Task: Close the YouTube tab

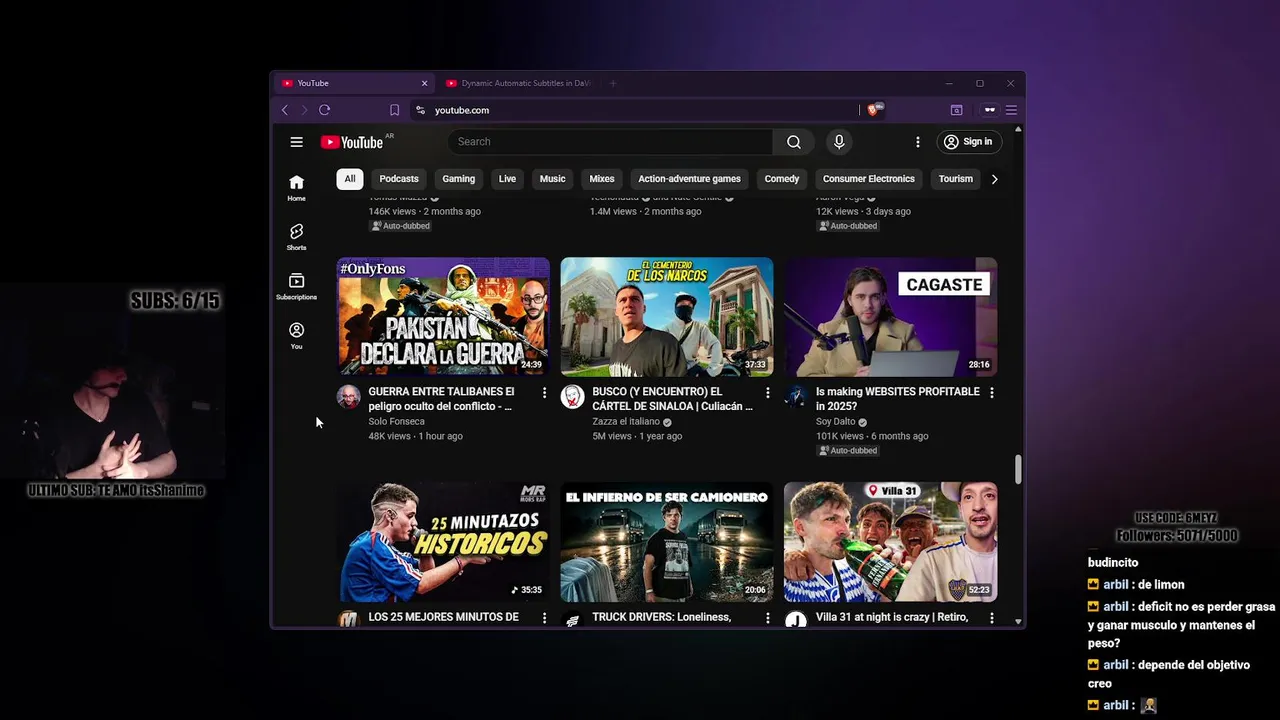Action: (424, 83)
